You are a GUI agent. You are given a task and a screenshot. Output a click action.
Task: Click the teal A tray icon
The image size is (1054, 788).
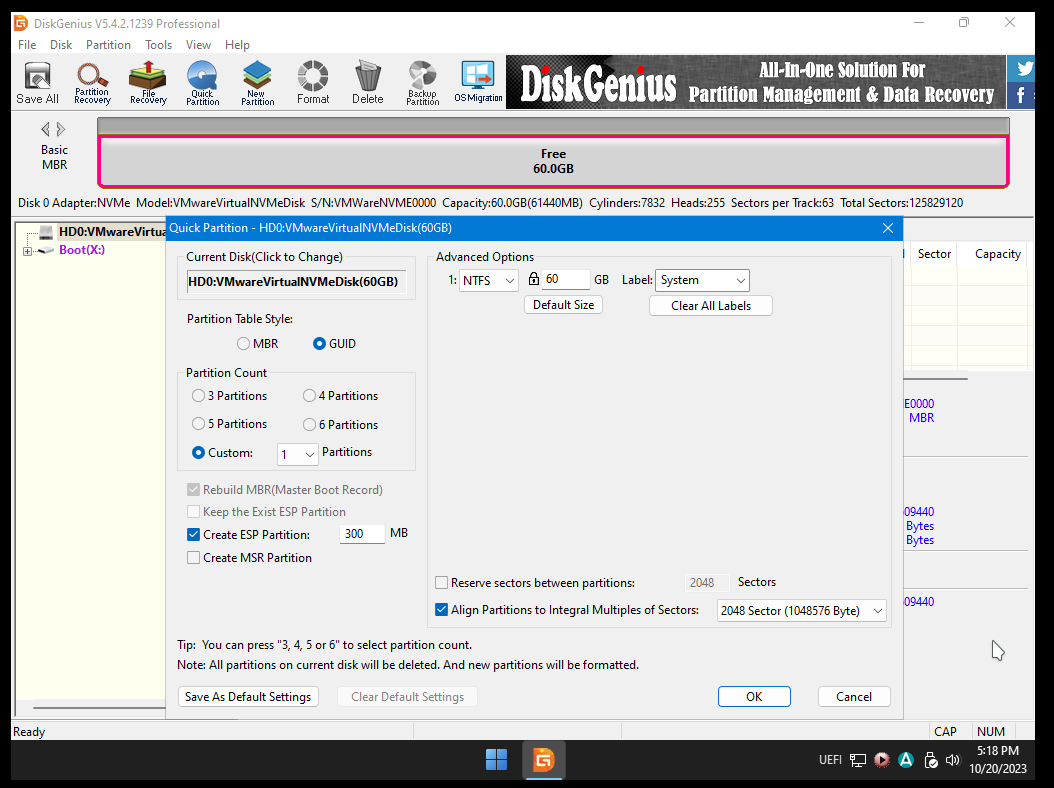[906, 760]
